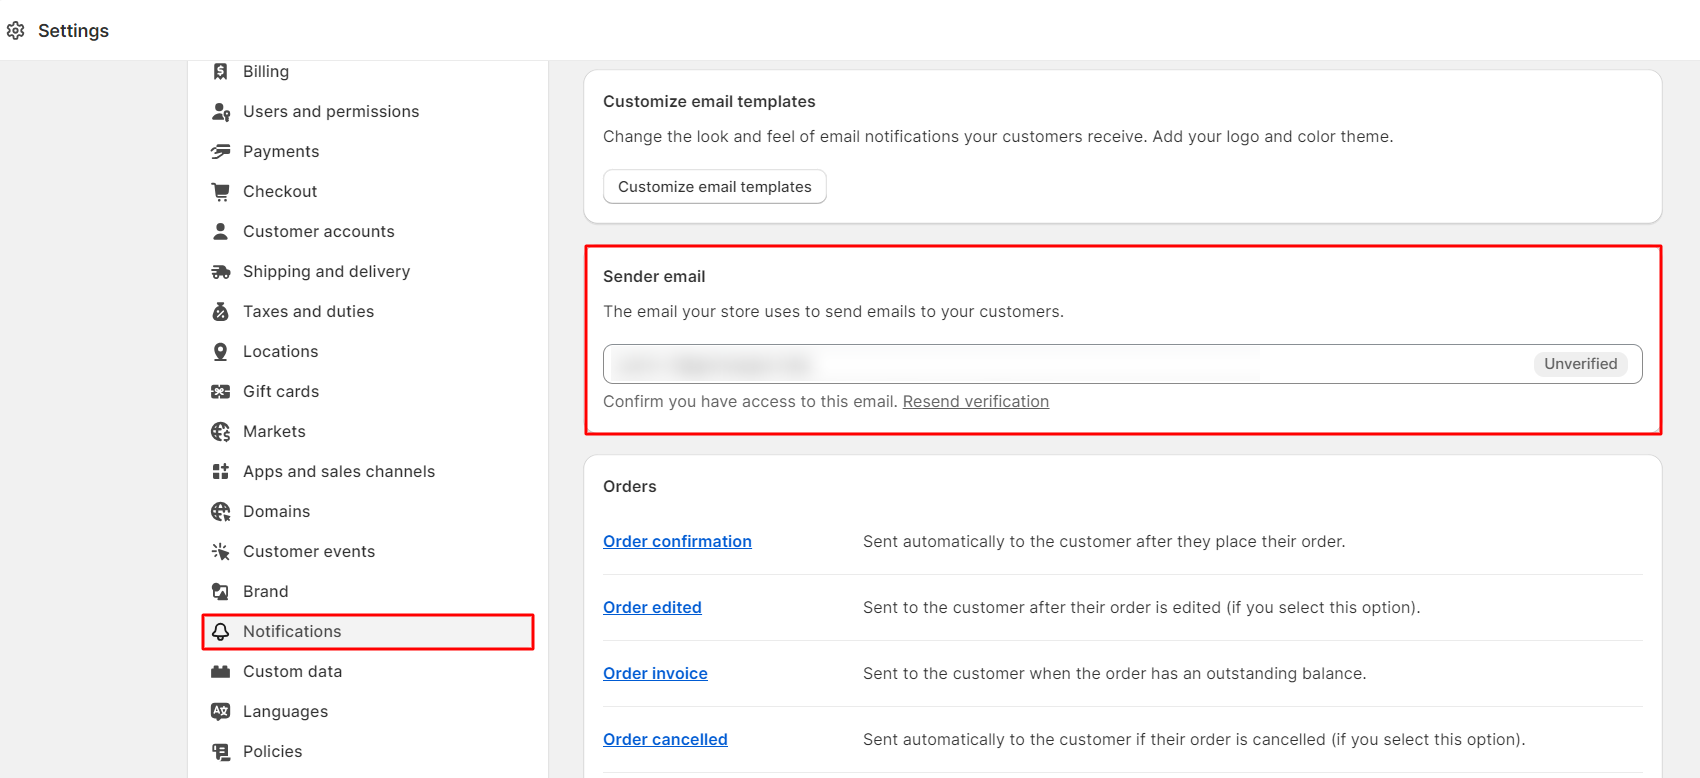1700x778 pixels.
Task: Click the Shipping and delivery truck icon
Action: click(x=221, y=272)
